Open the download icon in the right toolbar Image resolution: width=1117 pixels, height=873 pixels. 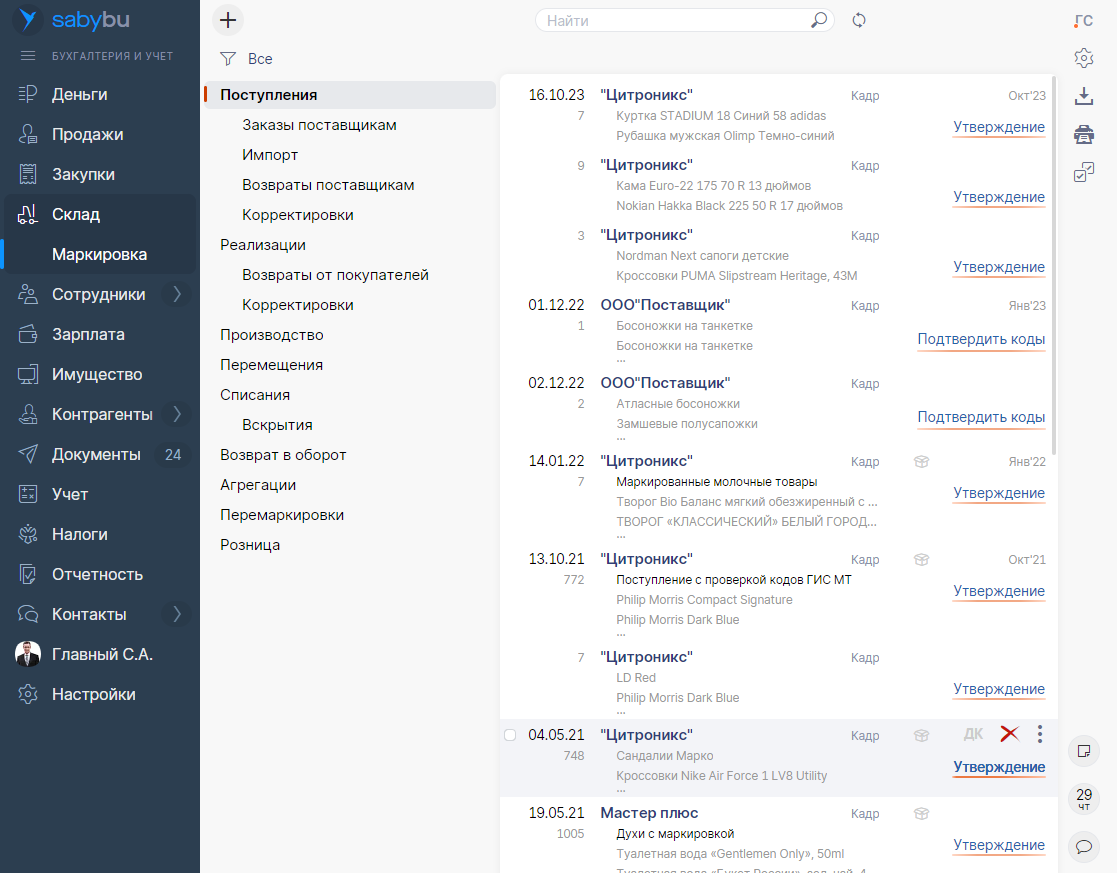pos(1083,96)
